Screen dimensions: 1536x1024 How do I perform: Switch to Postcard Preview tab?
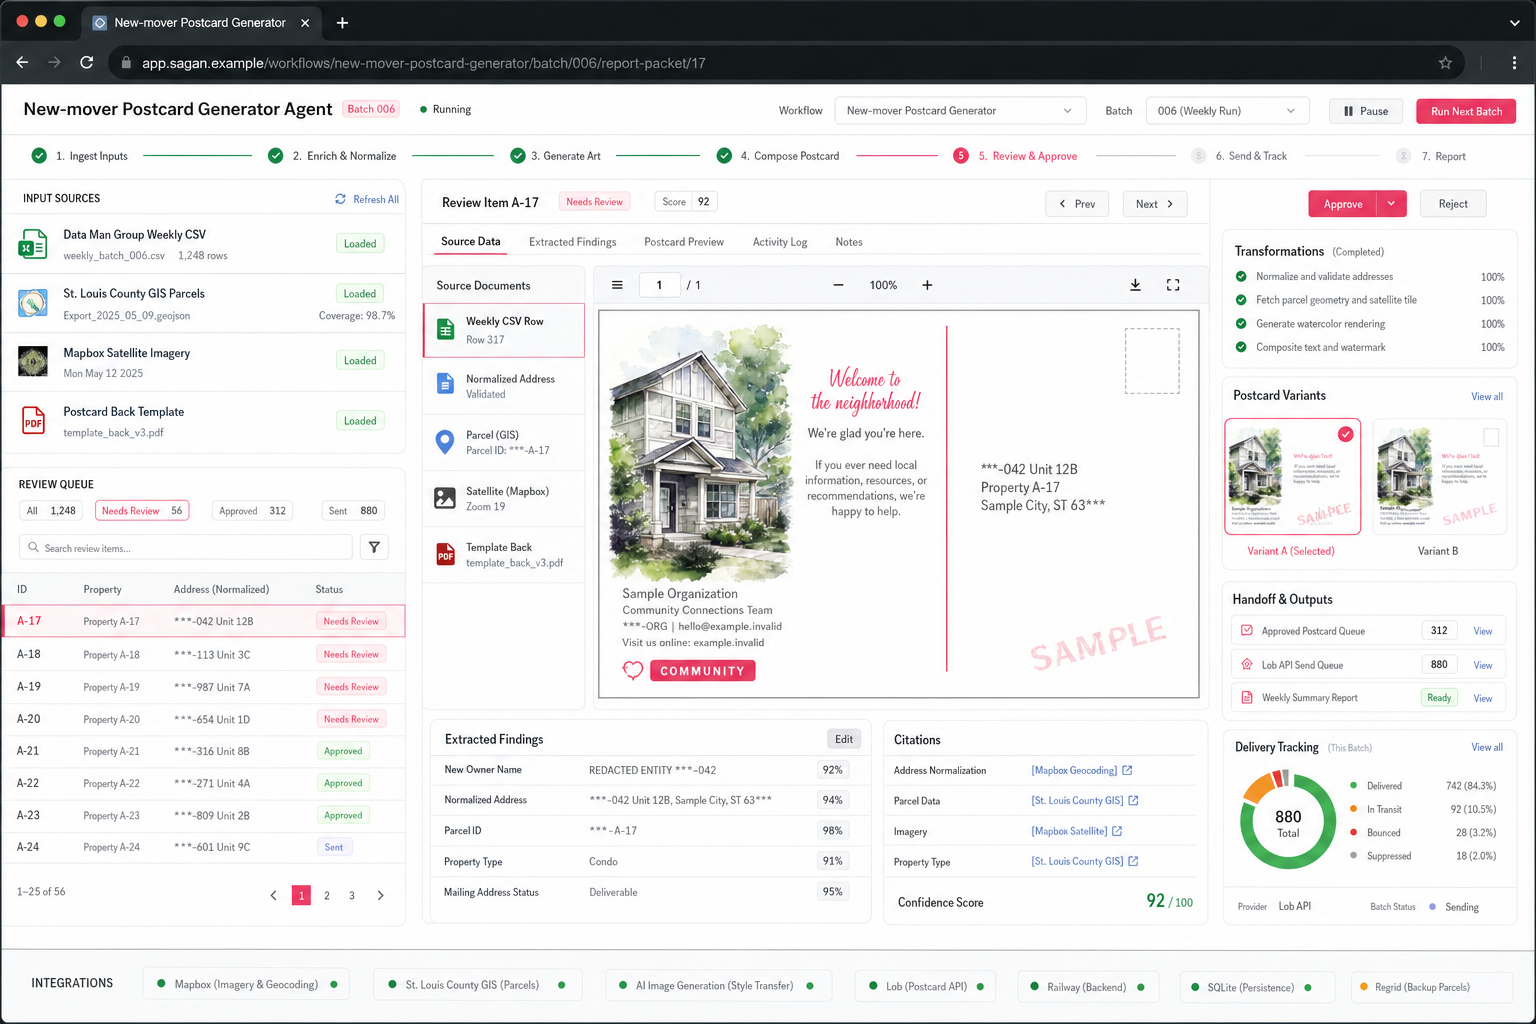click(684, 242)
